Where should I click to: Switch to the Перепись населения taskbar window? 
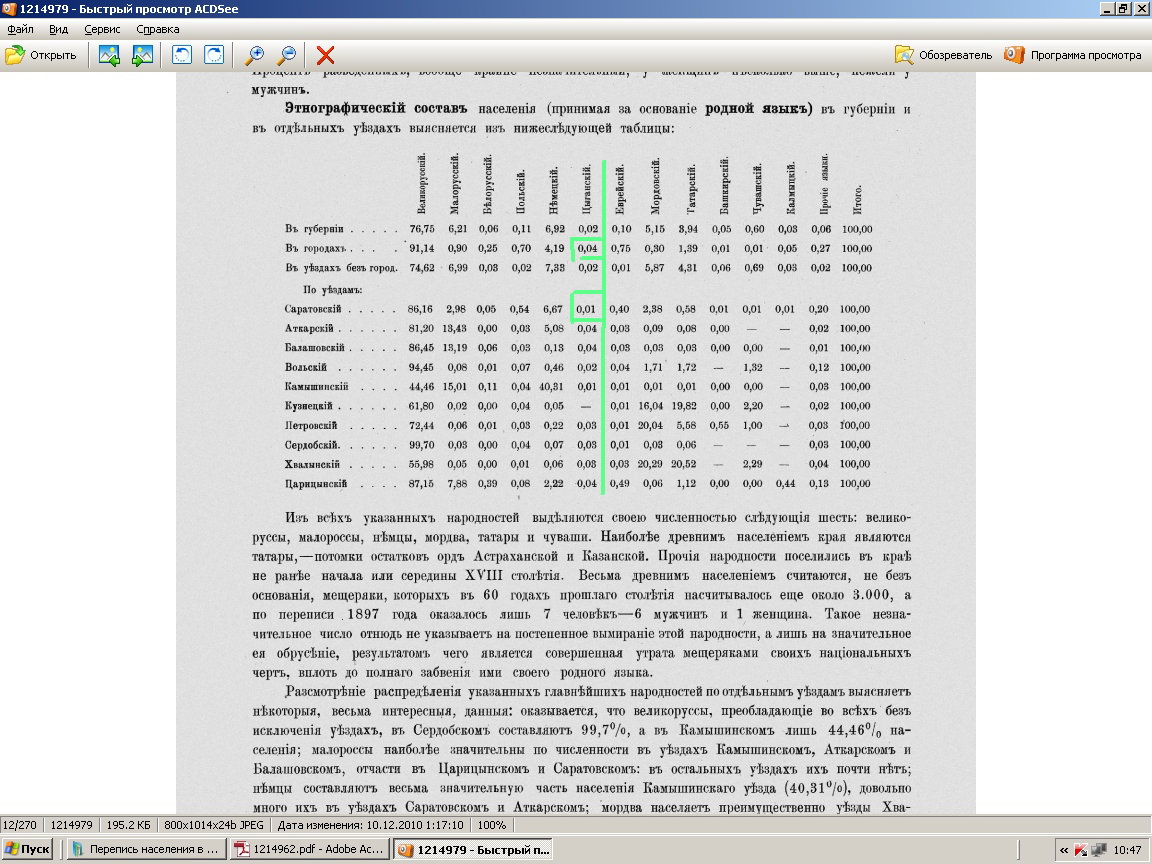click(x=145, y=849)
